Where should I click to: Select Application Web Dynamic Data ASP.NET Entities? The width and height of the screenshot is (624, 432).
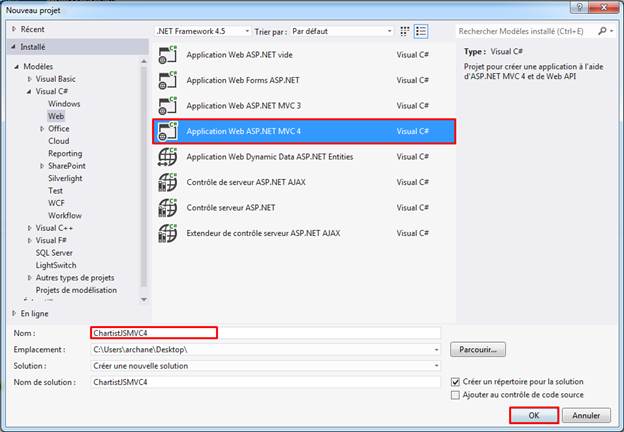tap(304, 157)
